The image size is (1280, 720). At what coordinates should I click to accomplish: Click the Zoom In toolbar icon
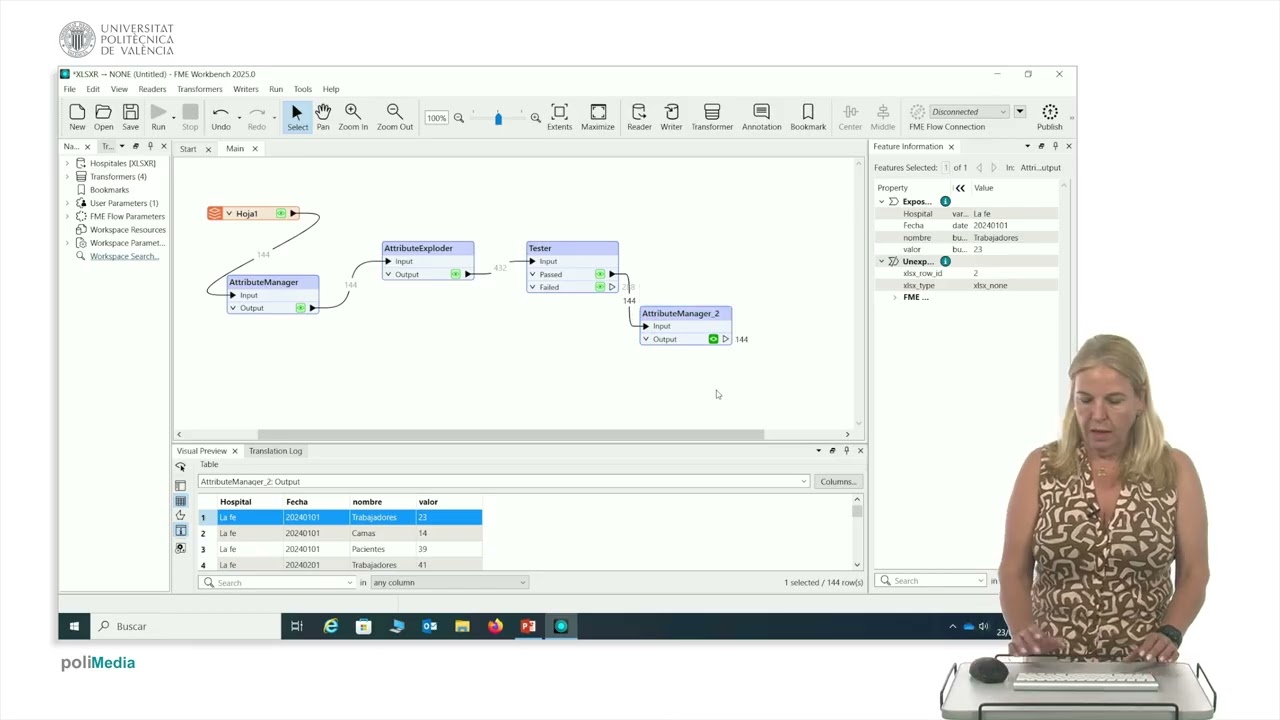coord(353,117)
